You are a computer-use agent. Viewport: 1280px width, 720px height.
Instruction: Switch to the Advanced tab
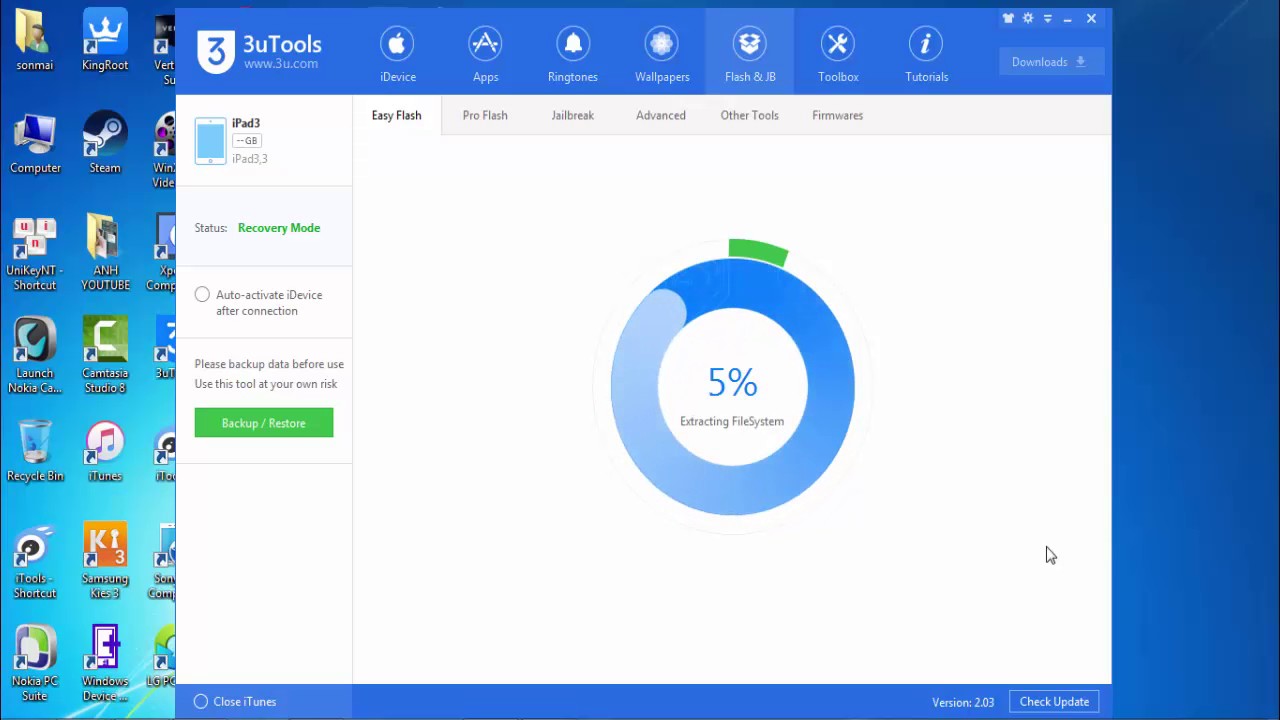(x=661, y=115)
